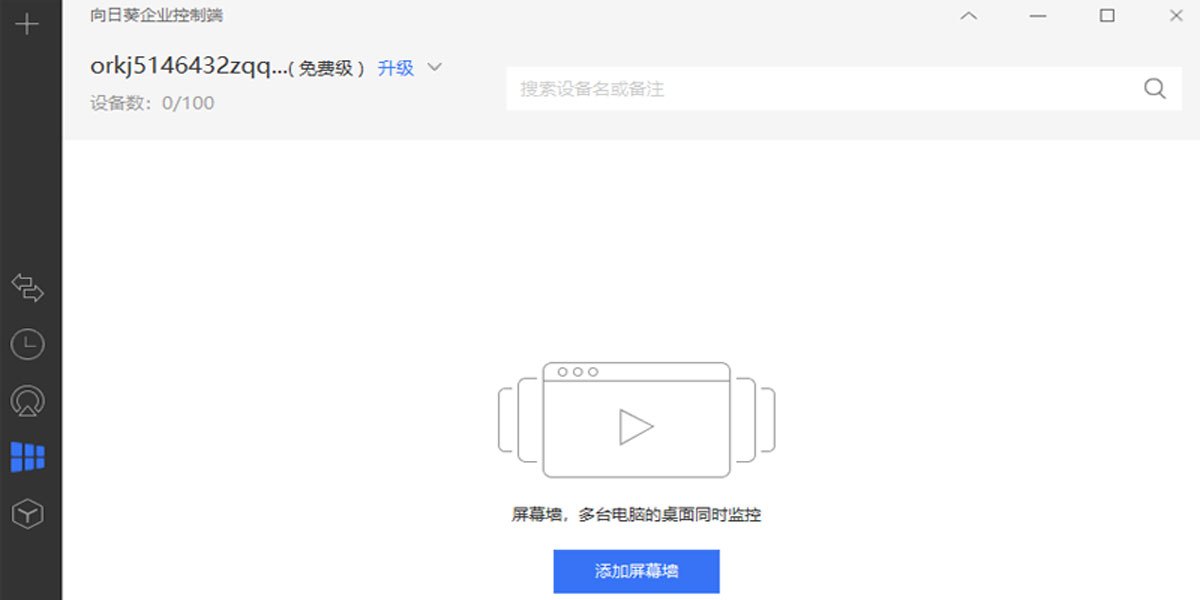Click the 免费级 plan label
The width and height of the screenshot is (1200, 600).
click(327, 69)
